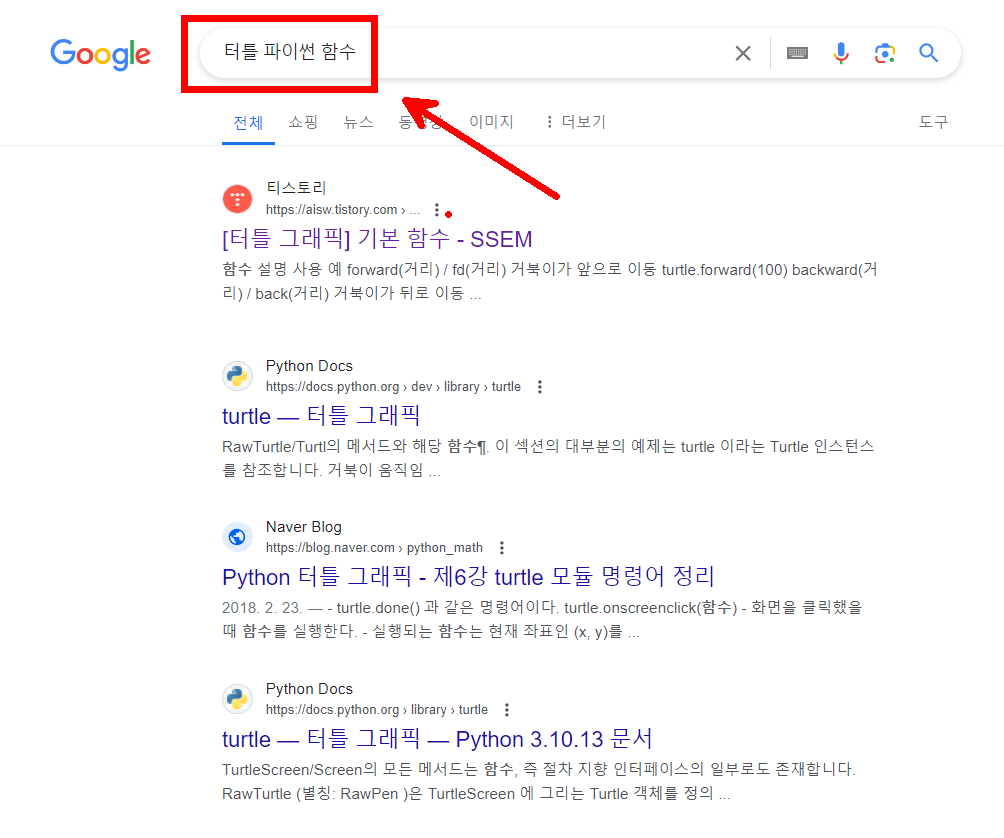Start voice search with microphone icon

coord(841,53)
